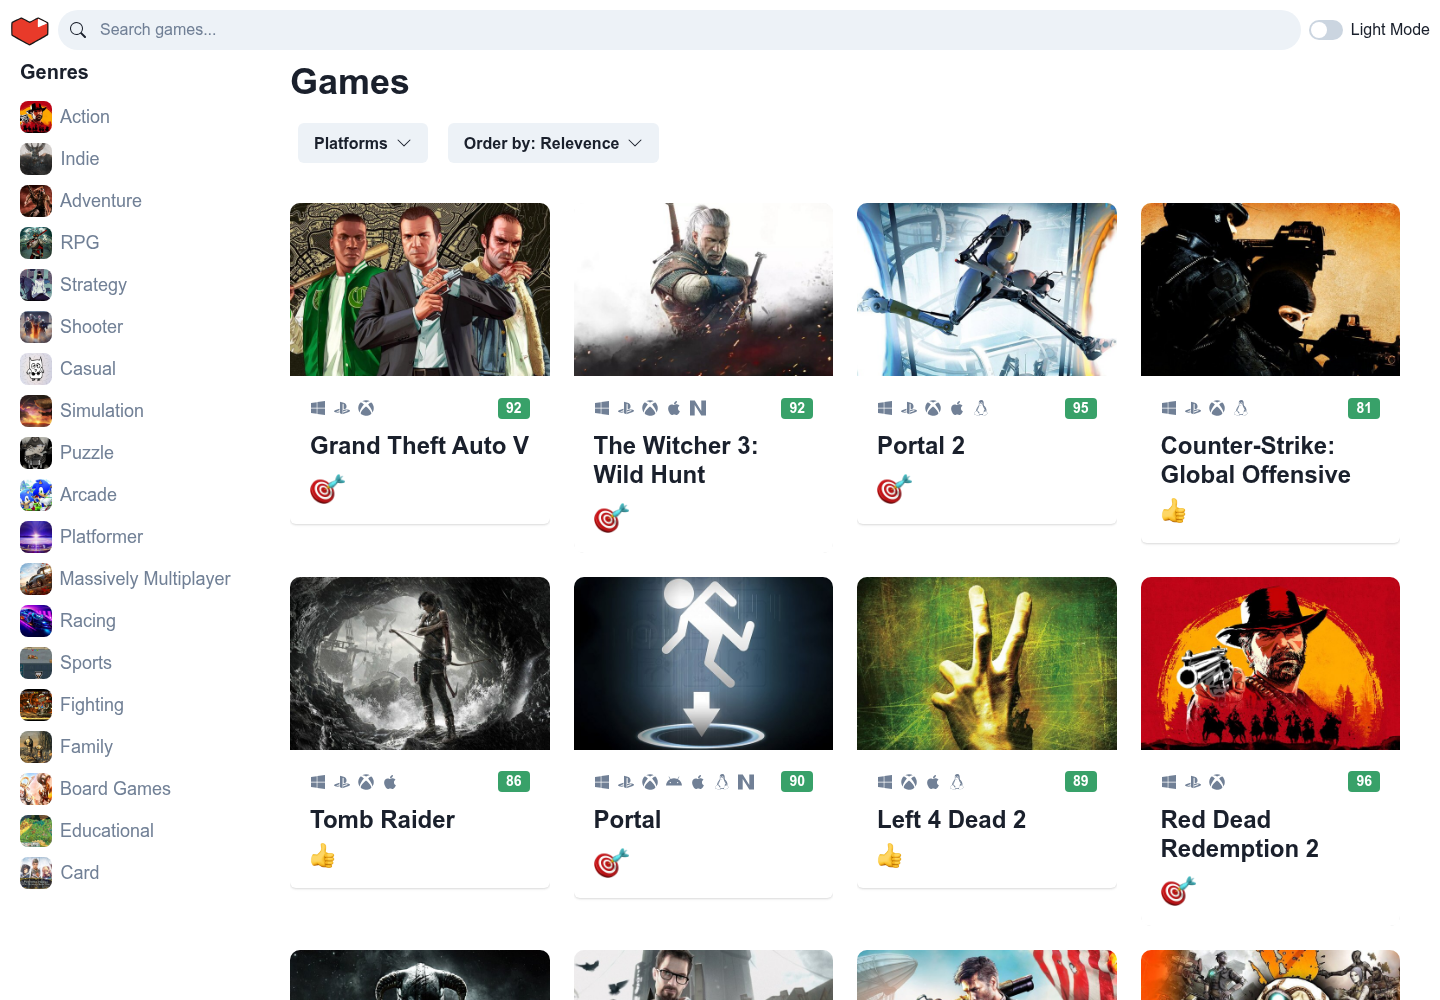
Task: Open the Grand Theft Auto V cover image
Action: pyautogui.click(x=420, y=290)
